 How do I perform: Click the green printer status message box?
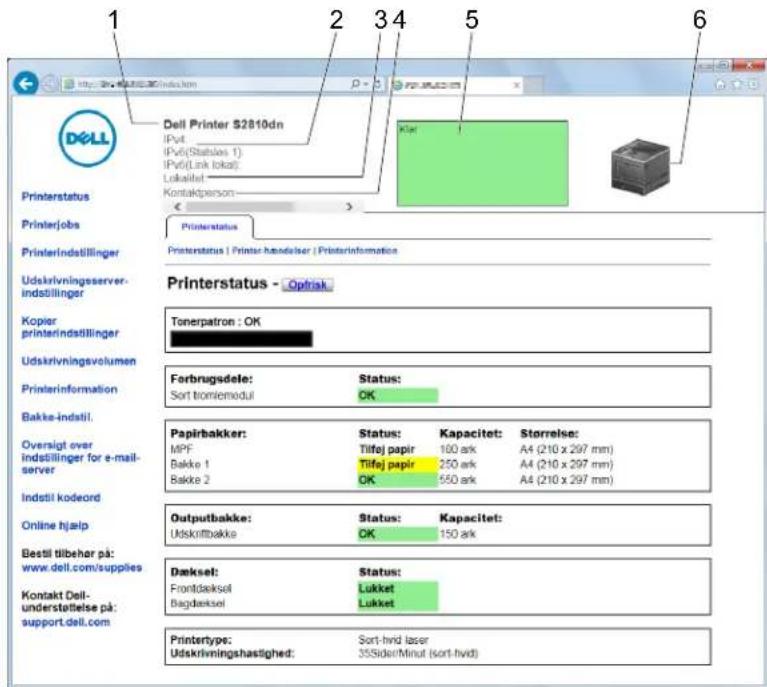click(x=482, y=163)
